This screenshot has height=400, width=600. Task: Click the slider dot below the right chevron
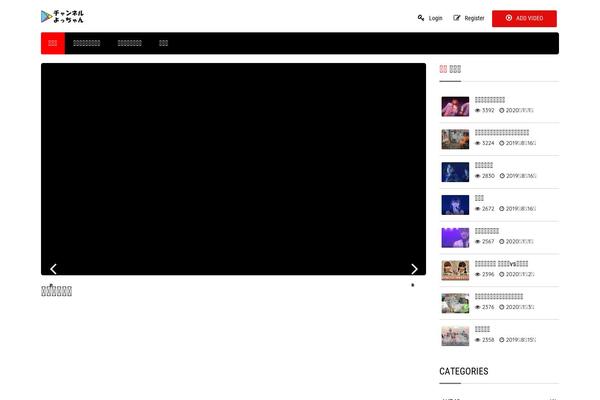(x=412, y=285)
